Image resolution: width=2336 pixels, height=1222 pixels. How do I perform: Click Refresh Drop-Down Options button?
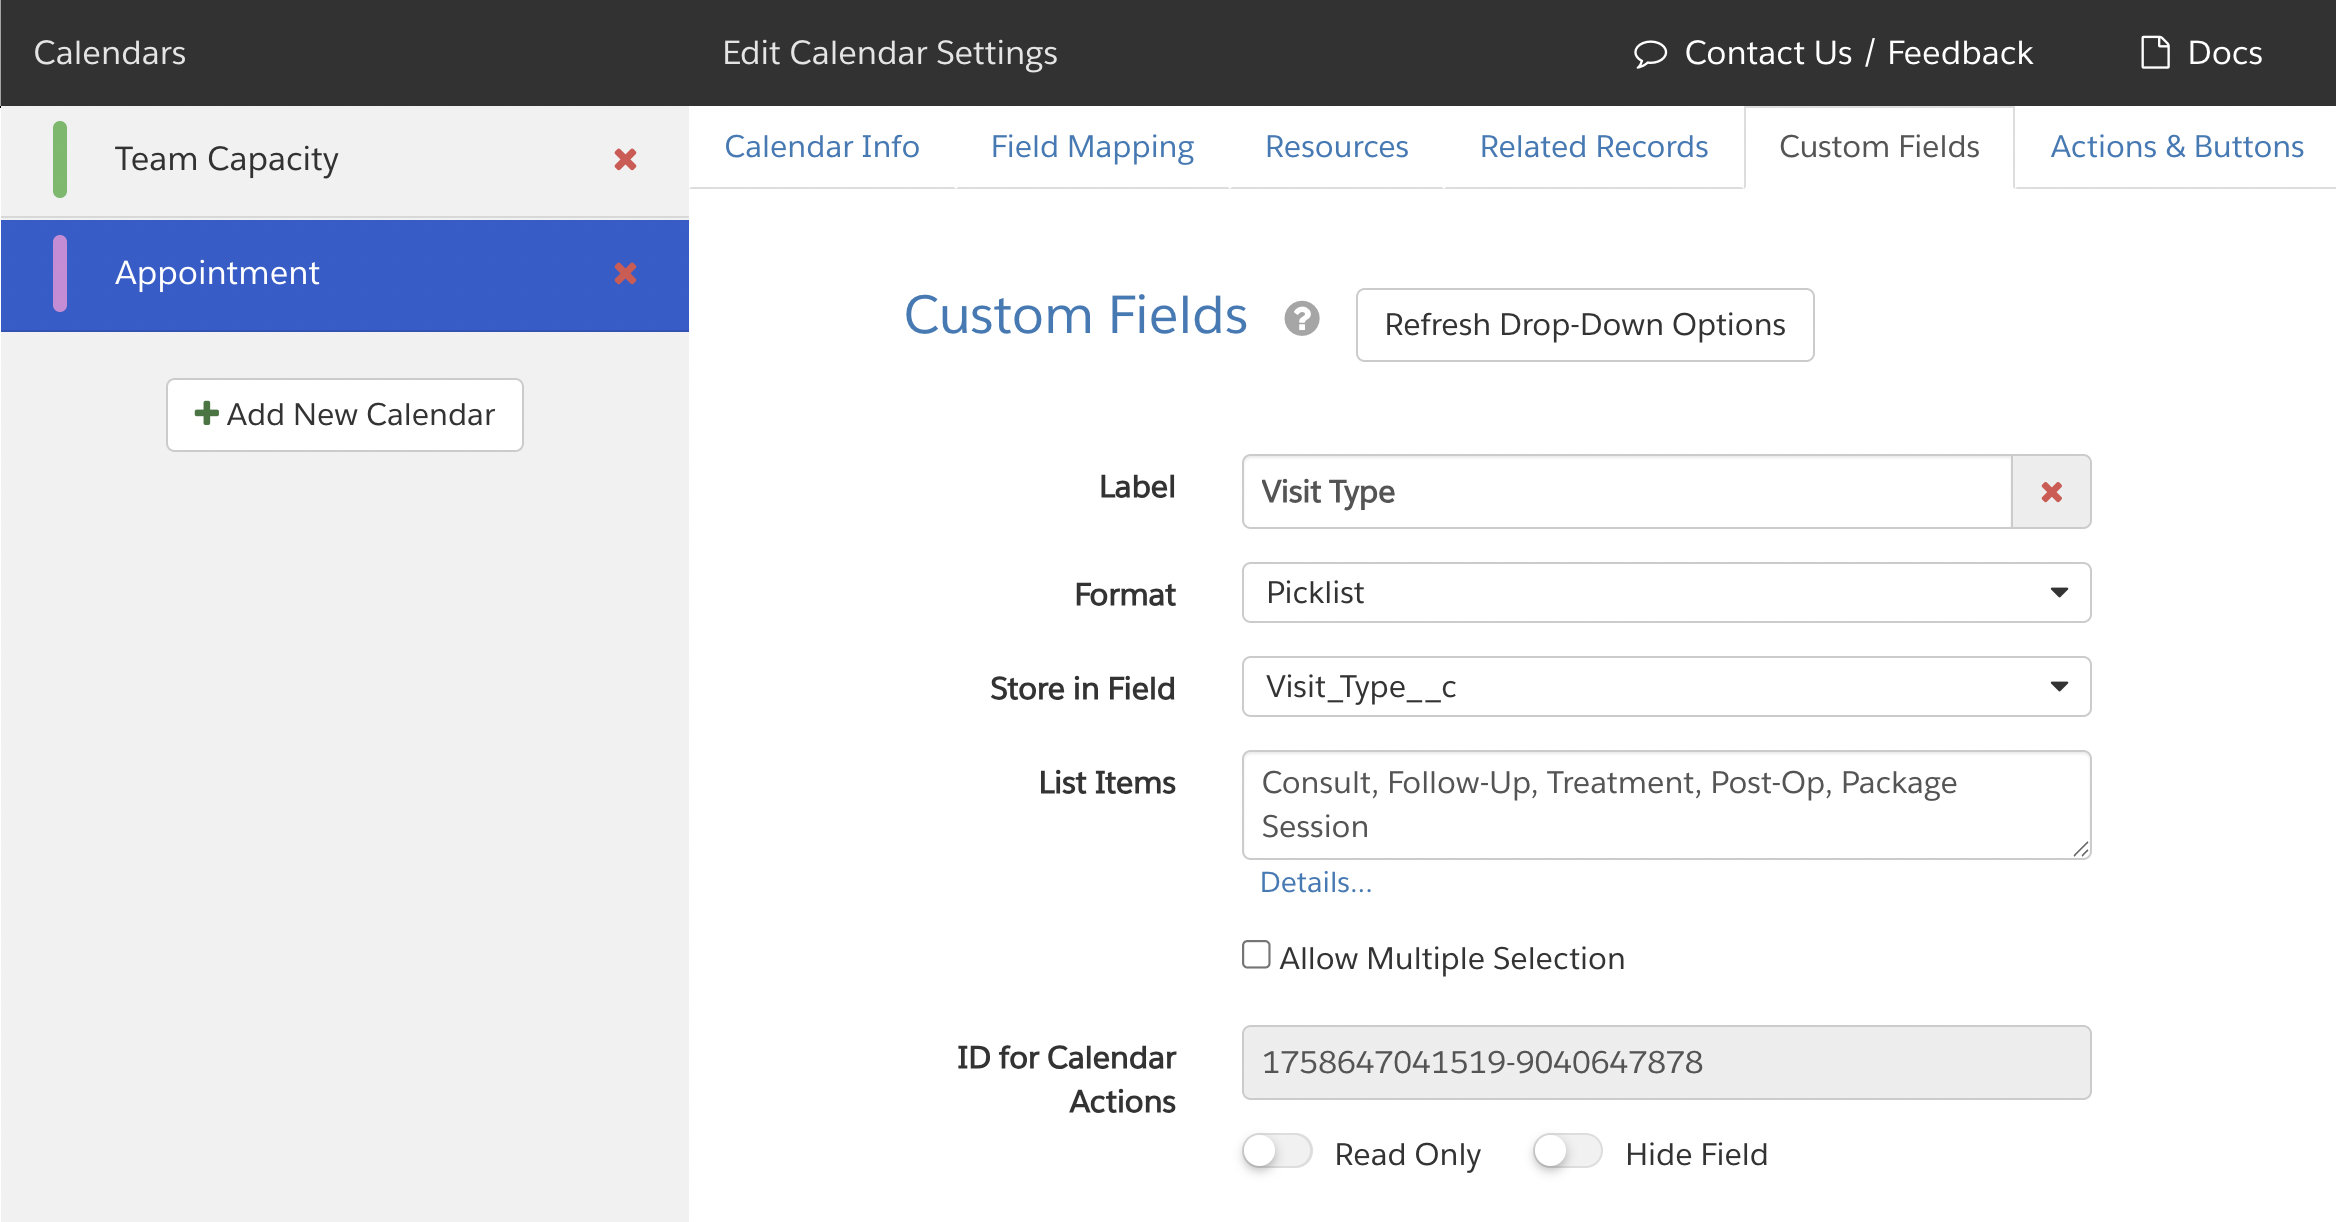pyautogui.click(x=1584, y=325)
